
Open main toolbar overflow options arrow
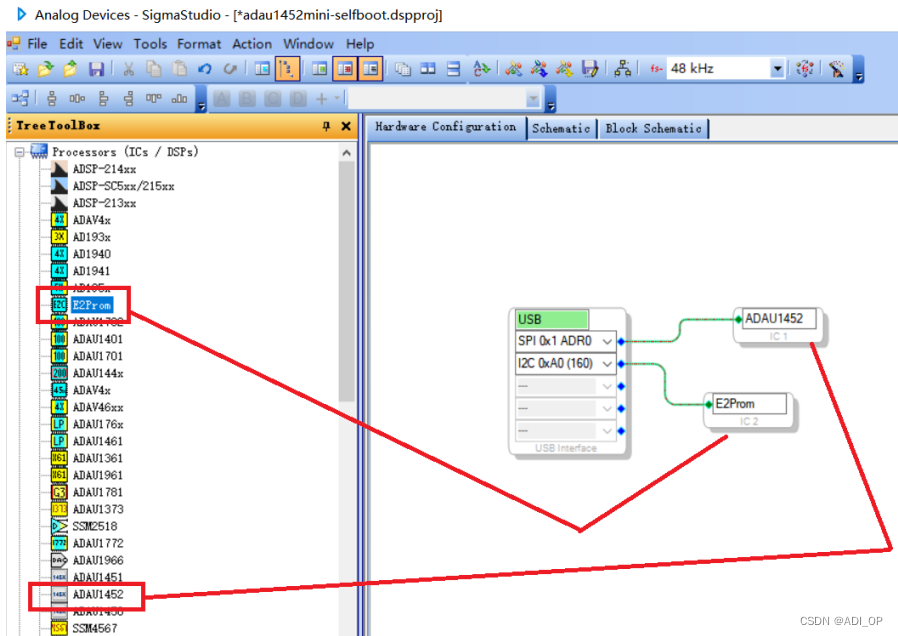pyautogui.click(x=858, y=71)
